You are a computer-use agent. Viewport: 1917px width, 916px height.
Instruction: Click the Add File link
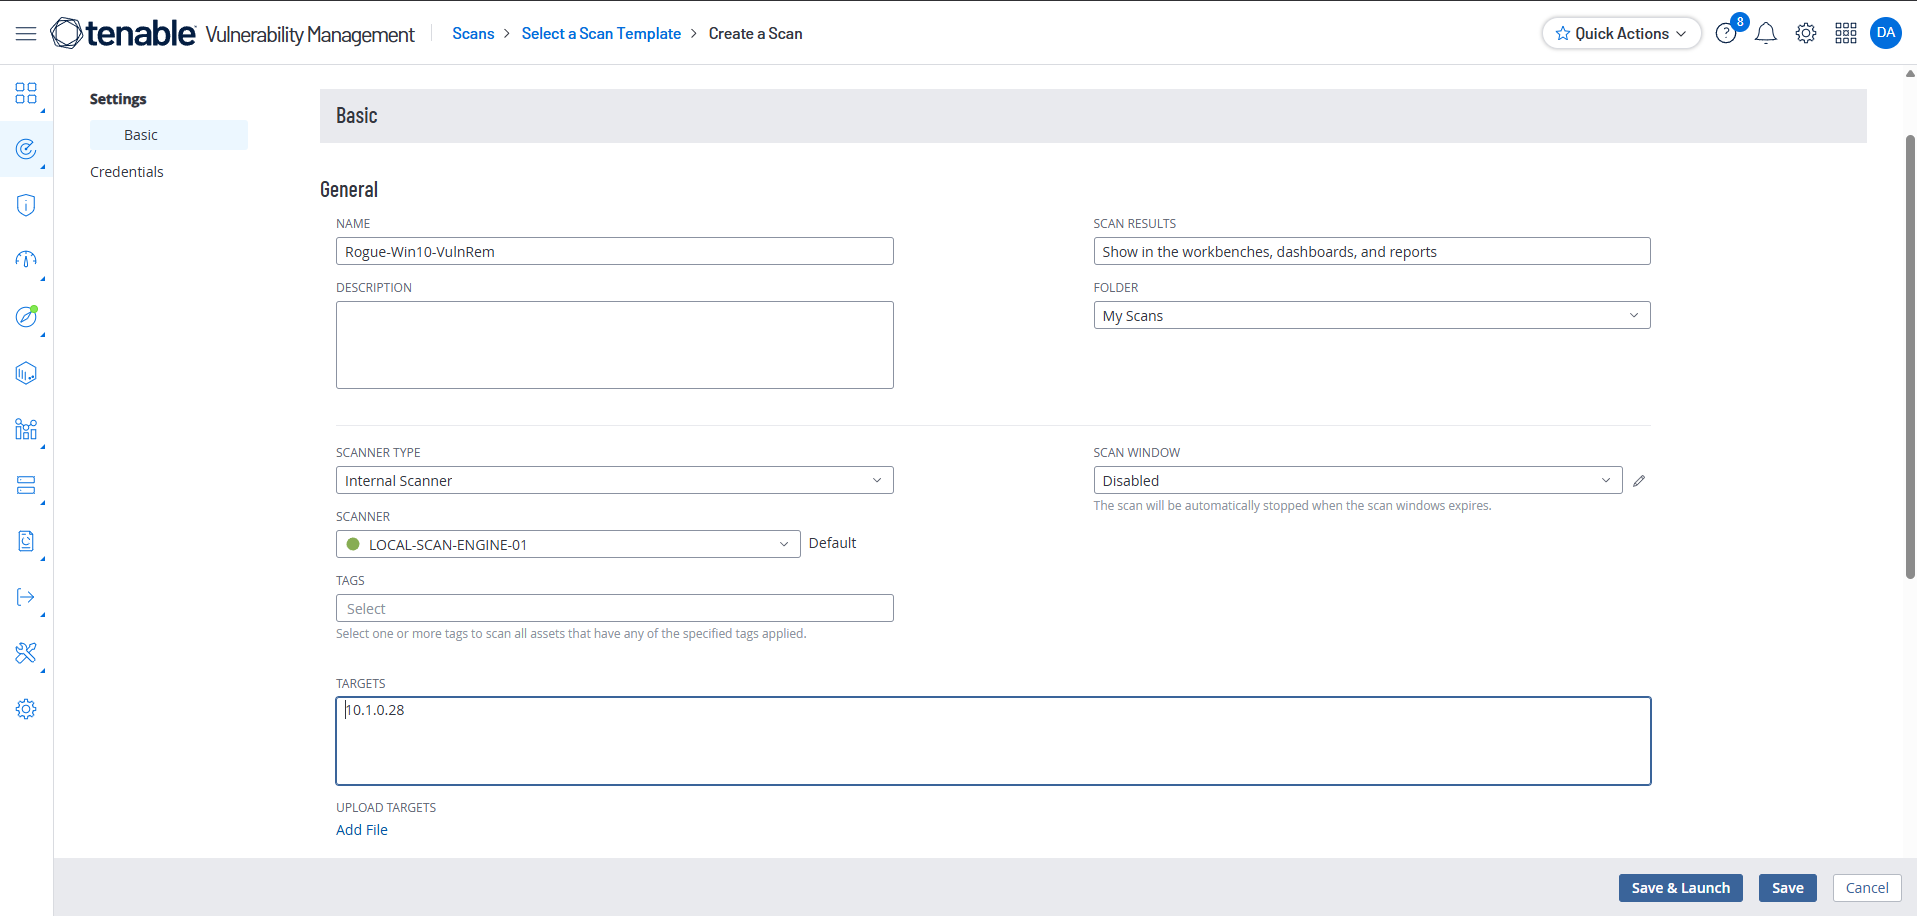pyautogui.click(x=362, y=830)
